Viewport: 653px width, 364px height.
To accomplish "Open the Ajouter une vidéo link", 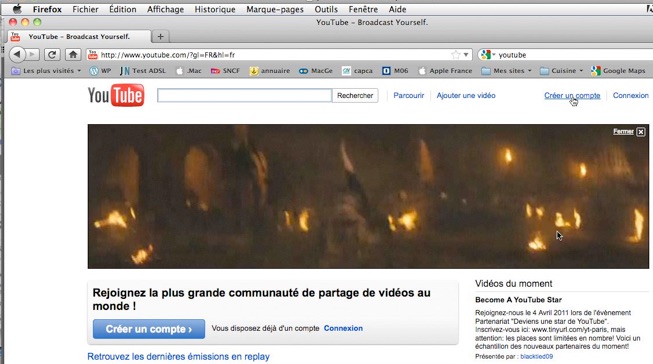I will [466, 95].
